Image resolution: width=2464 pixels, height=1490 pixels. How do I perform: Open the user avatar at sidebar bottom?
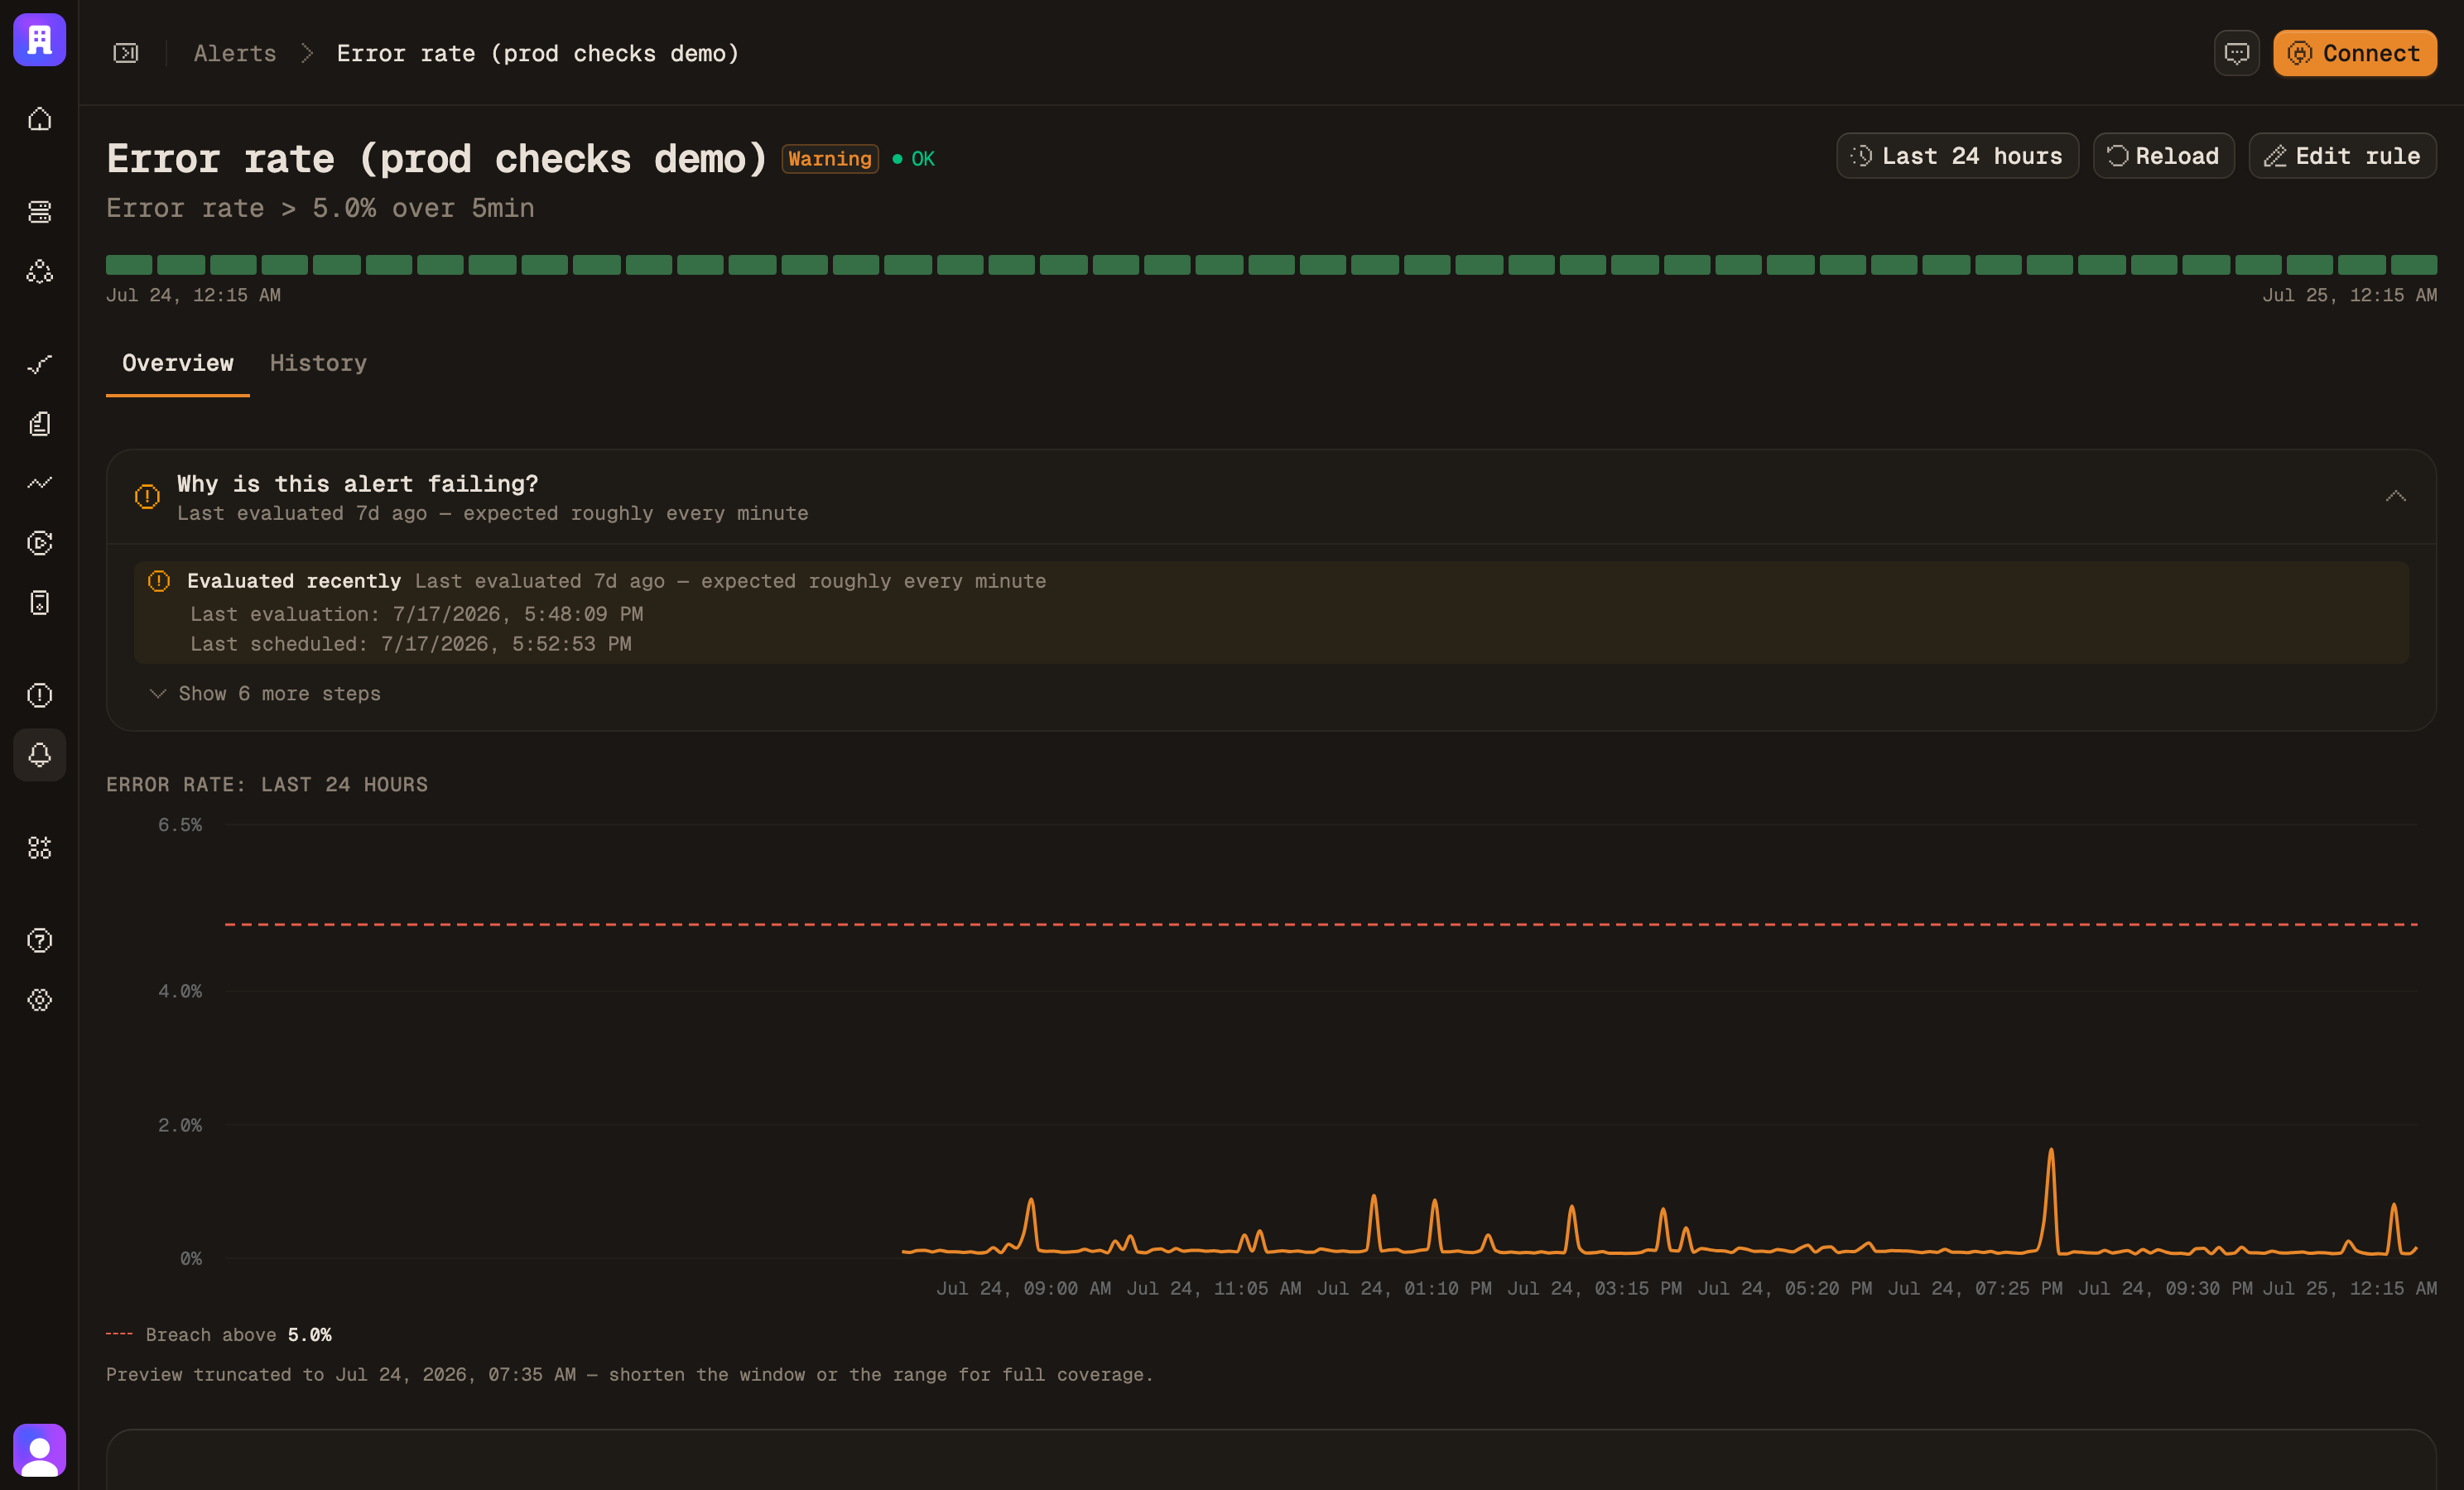[x=39, y=1450]
